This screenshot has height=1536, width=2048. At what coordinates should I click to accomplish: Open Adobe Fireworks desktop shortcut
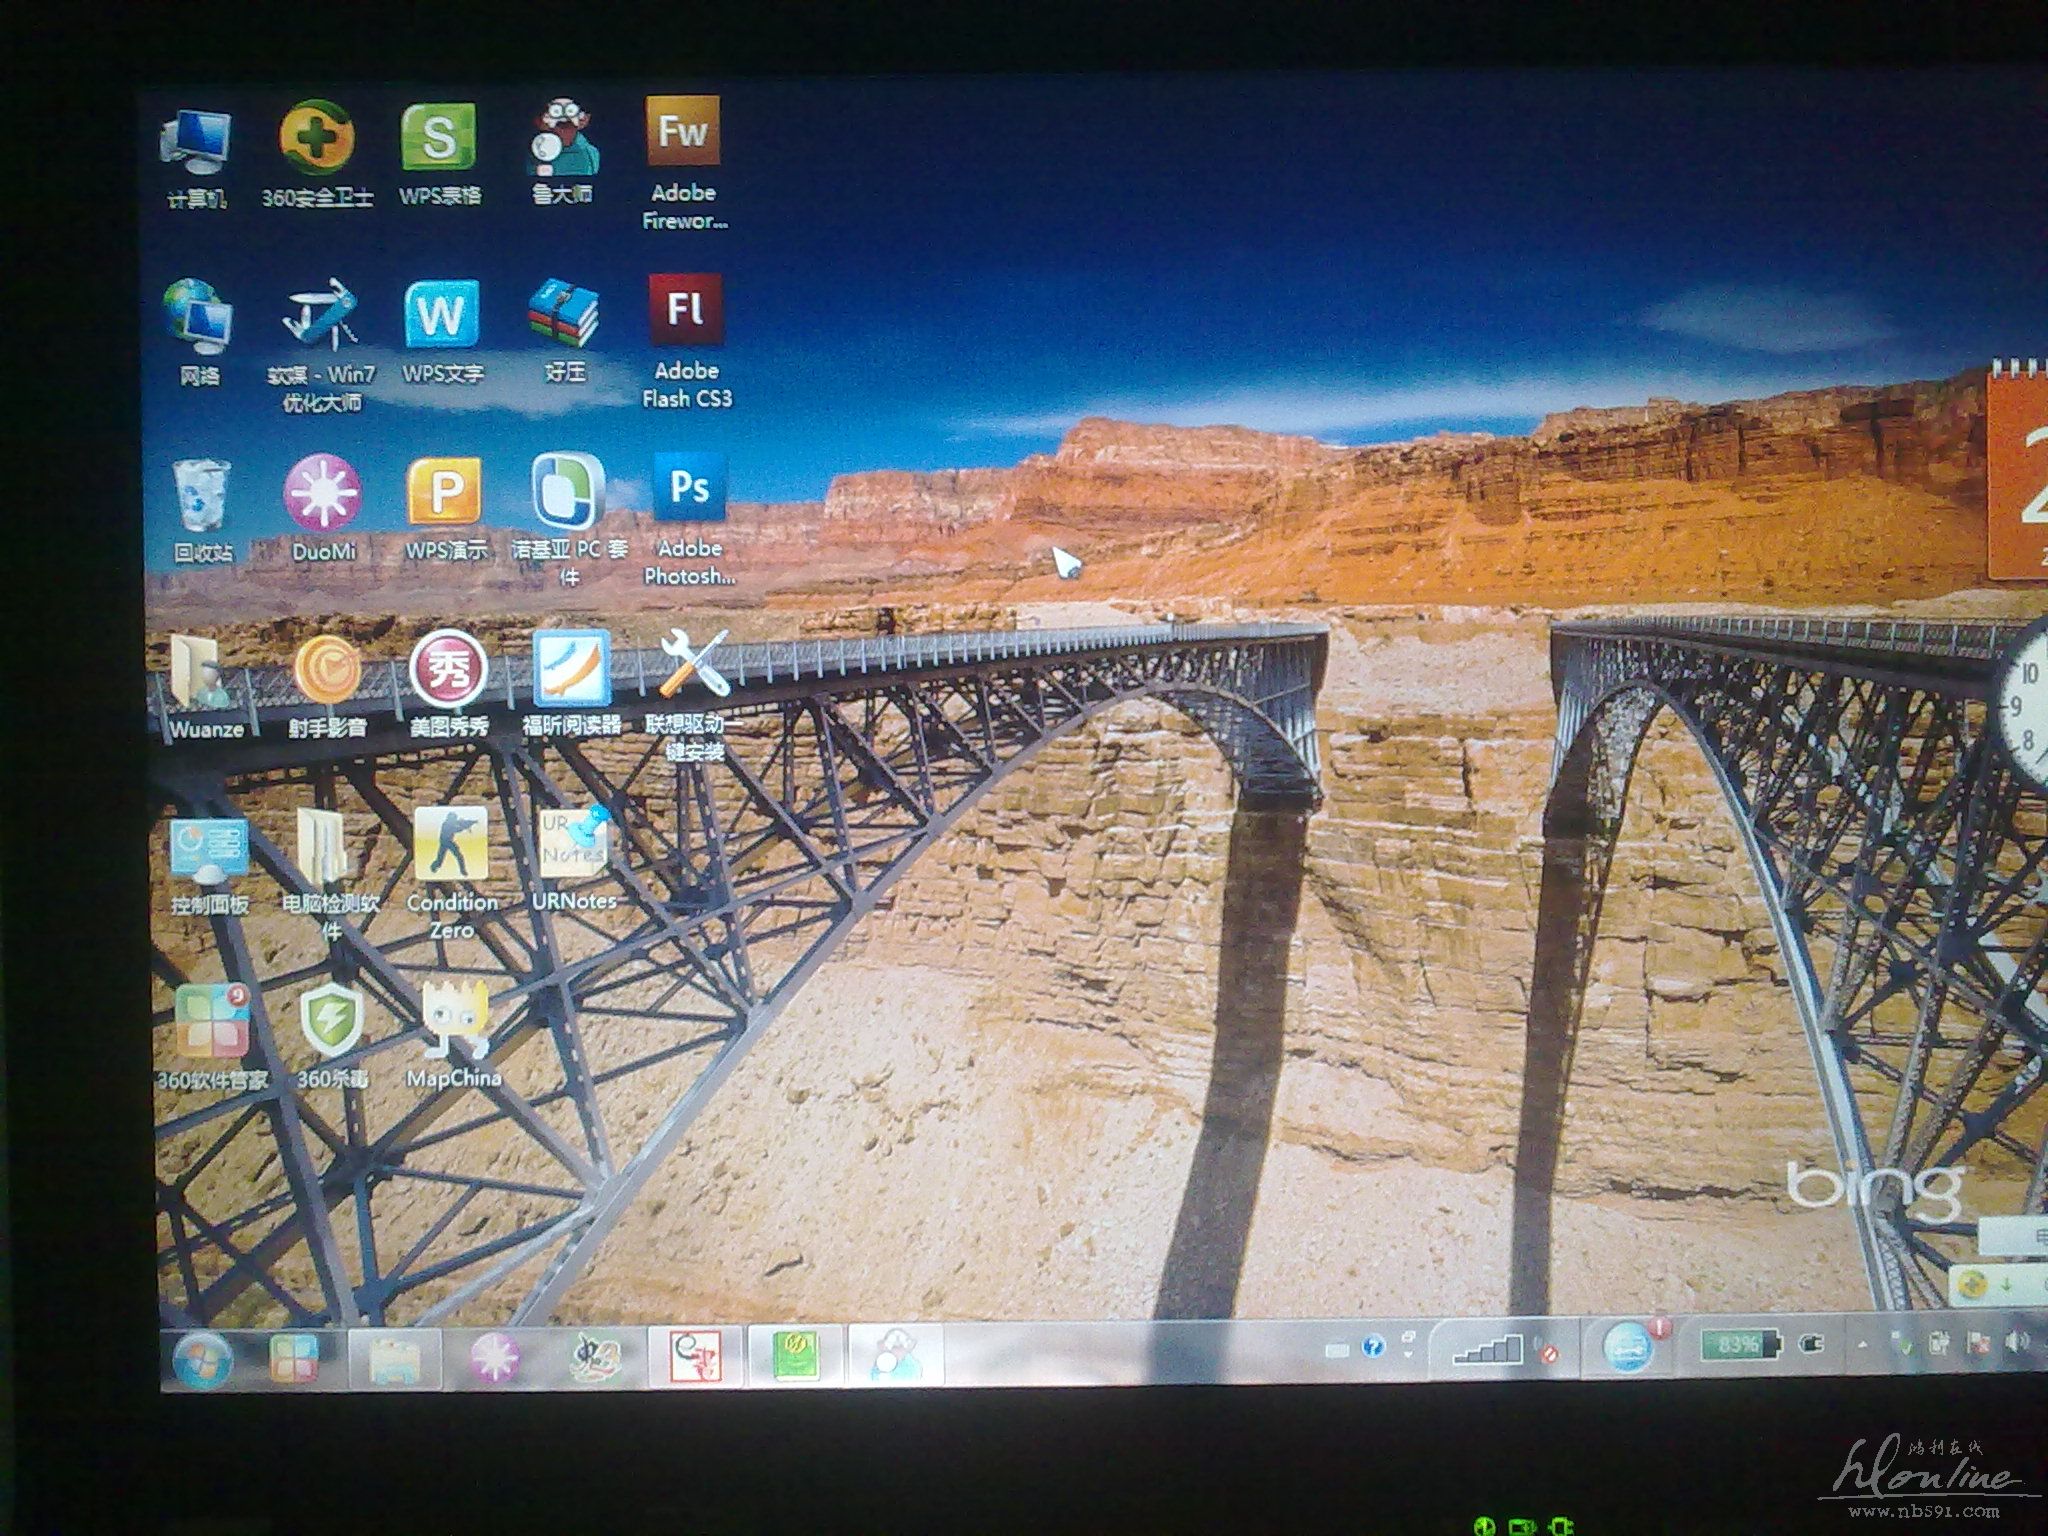[683, 133]
